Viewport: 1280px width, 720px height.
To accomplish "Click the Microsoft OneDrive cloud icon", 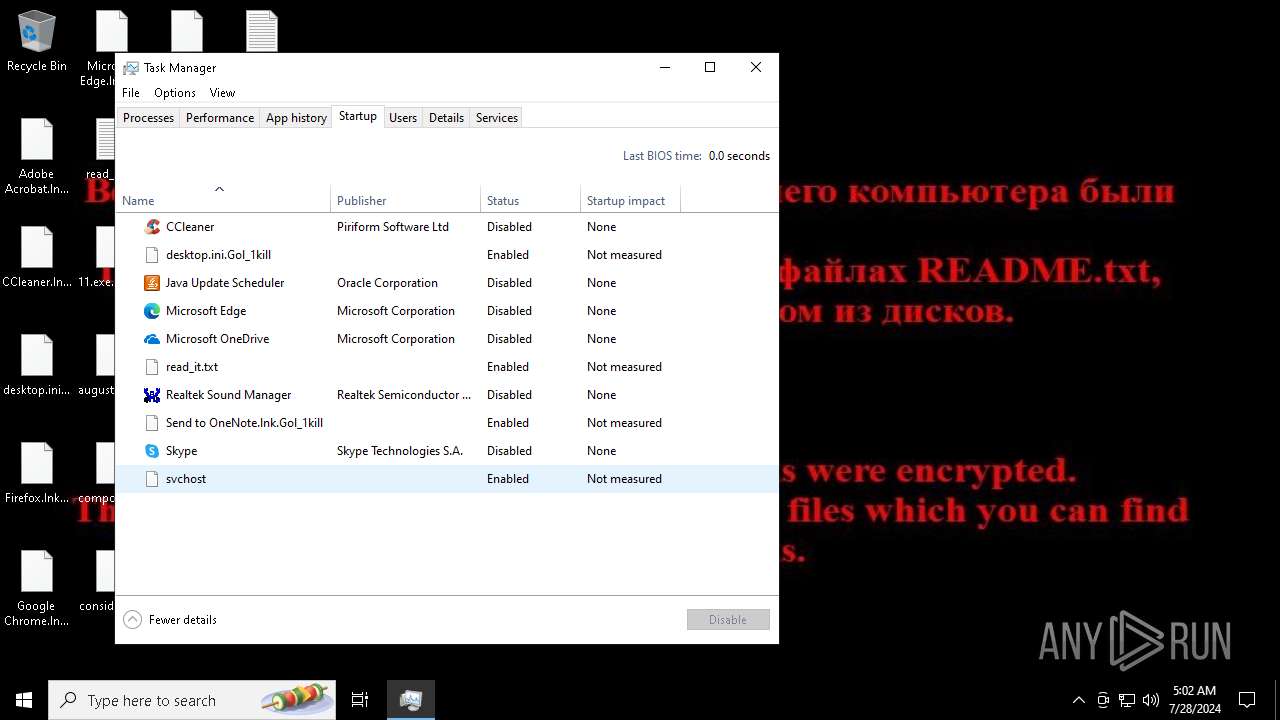I will [x=152, y=339].
